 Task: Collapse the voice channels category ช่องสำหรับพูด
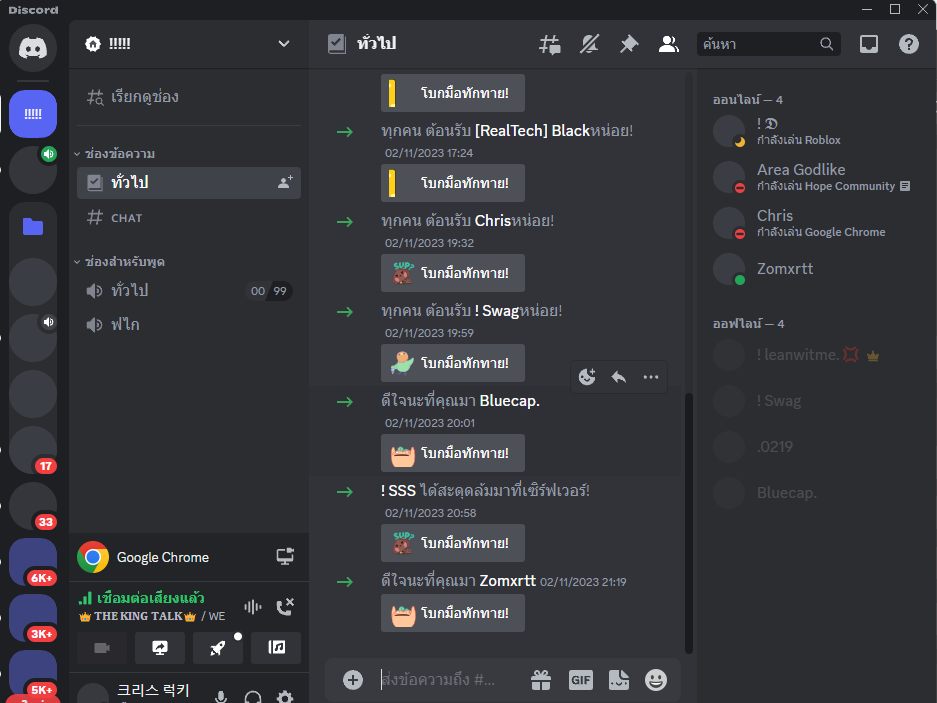[x=120, y=262]
